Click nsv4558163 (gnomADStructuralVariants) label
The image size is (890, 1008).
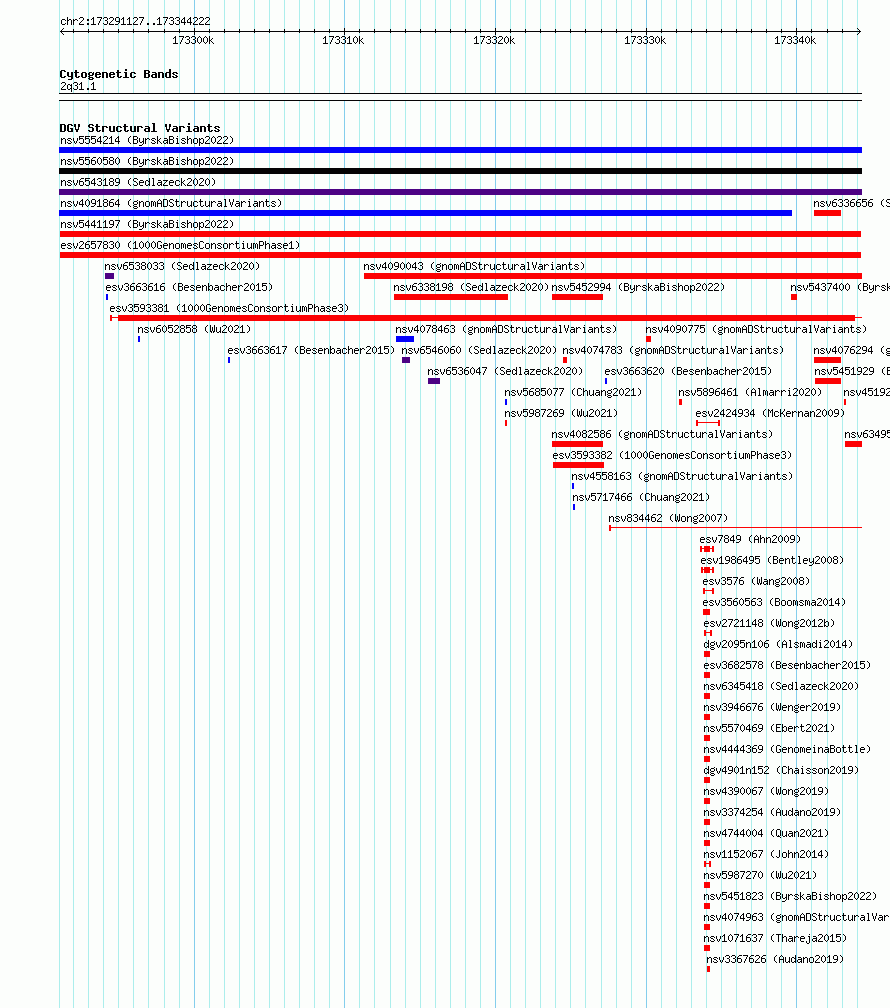point(682,476)
